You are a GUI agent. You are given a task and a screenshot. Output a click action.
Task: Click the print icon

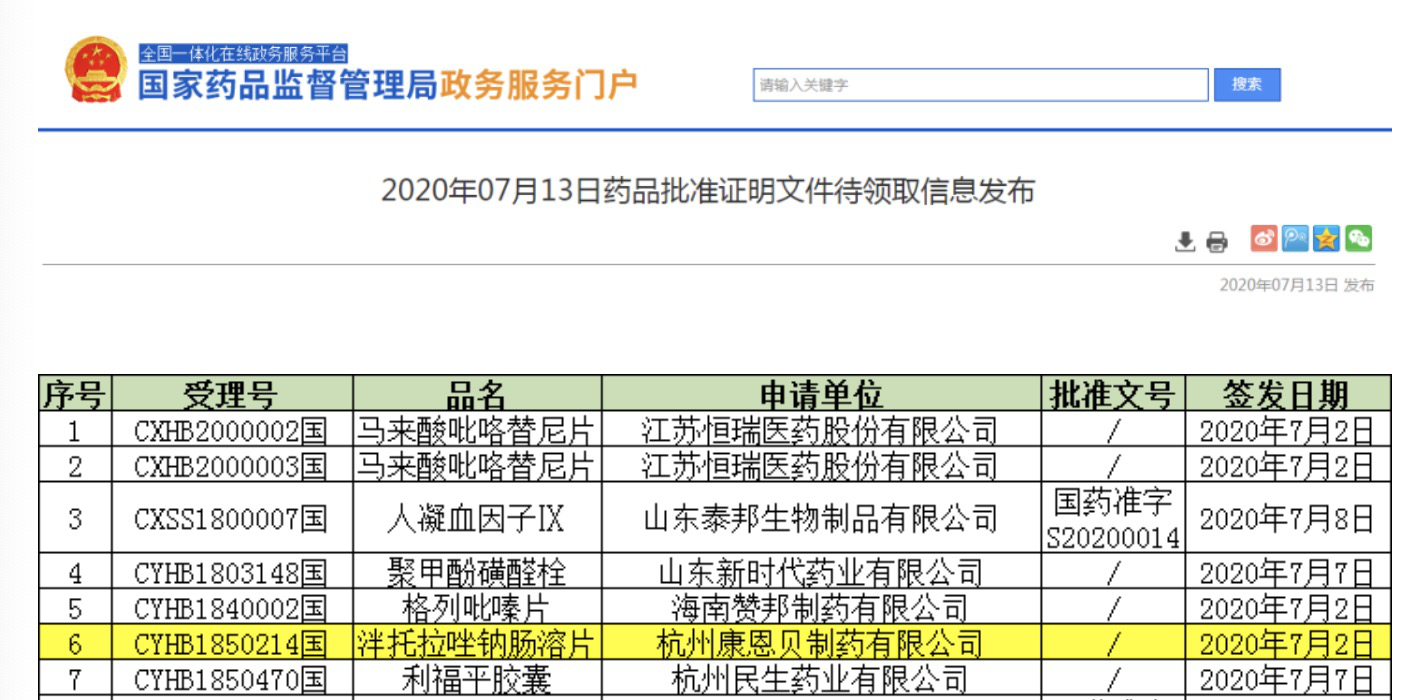click(1216, 241)
